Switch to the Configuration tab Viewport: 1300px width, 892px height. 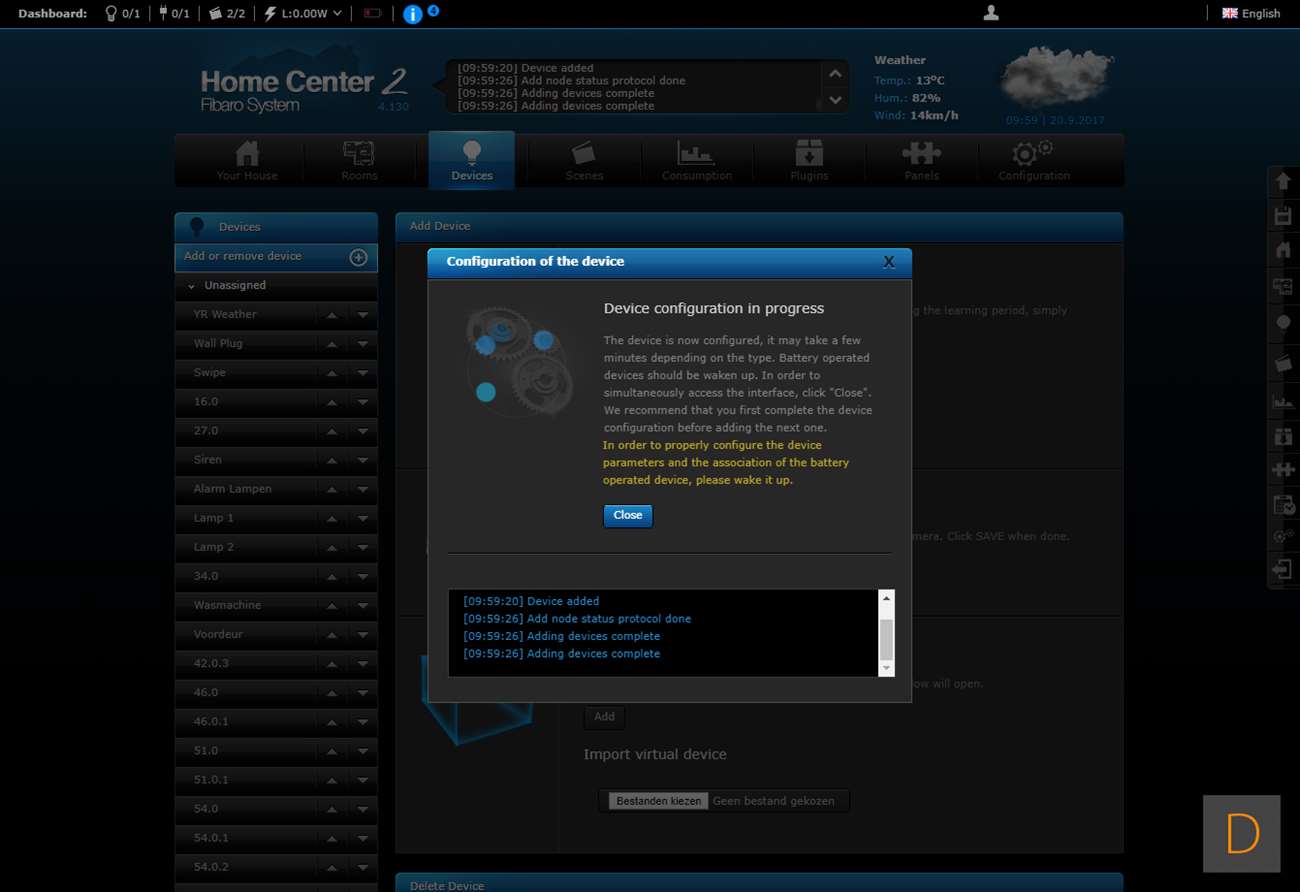point(1034,160)
